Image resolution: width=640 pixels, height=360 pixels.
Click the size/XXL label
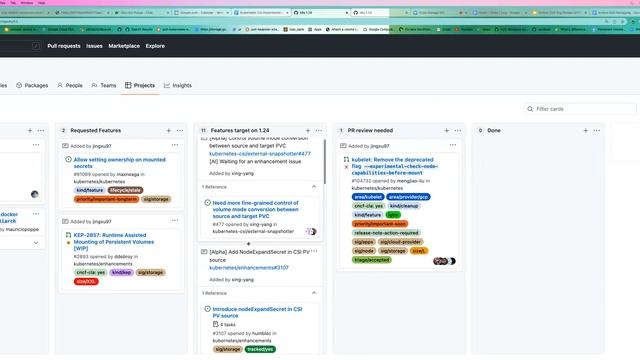pyautogui.click(x=86, y=281)
